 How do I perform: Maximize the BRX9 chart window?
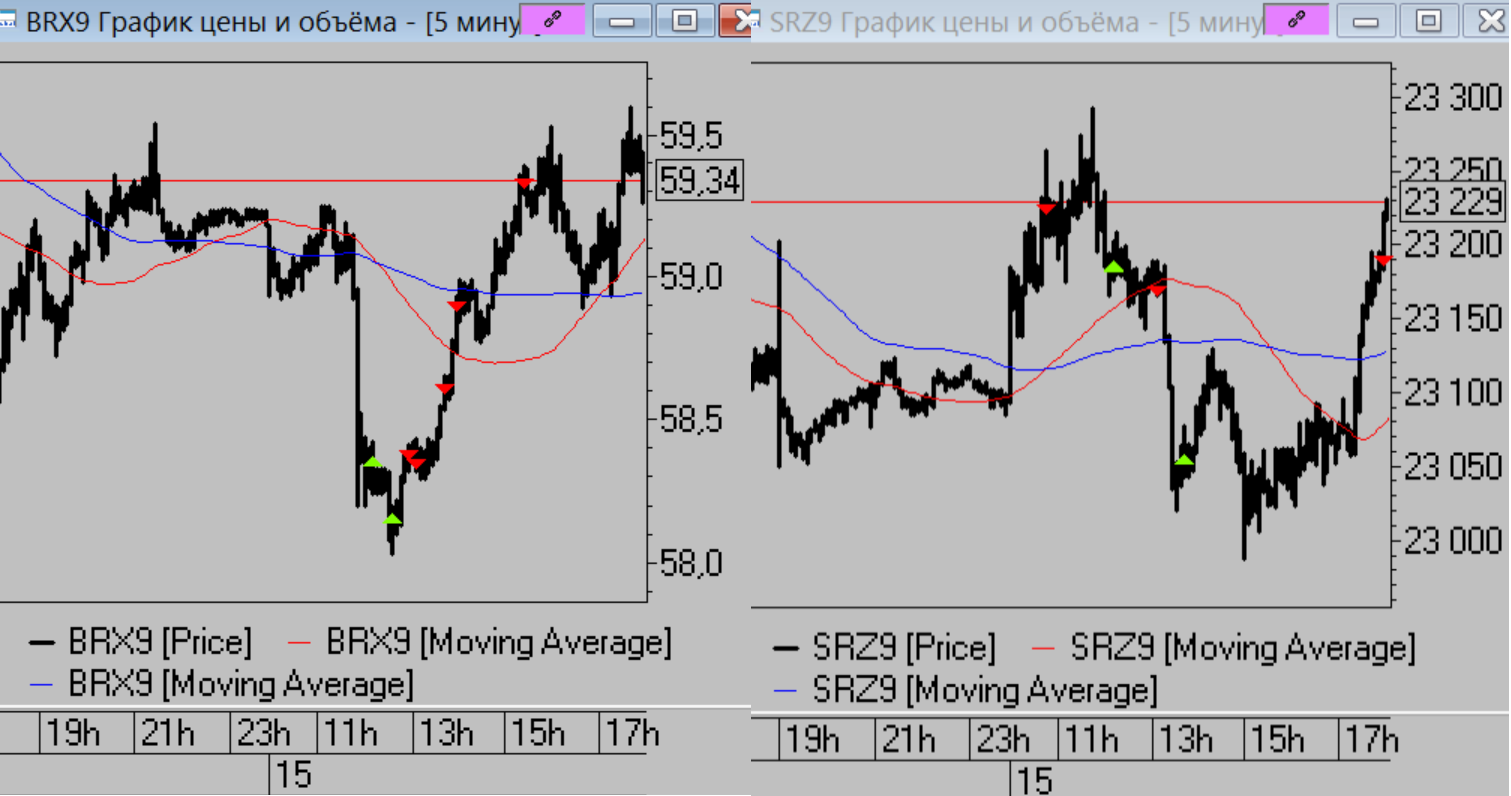(x=685, y=20)
